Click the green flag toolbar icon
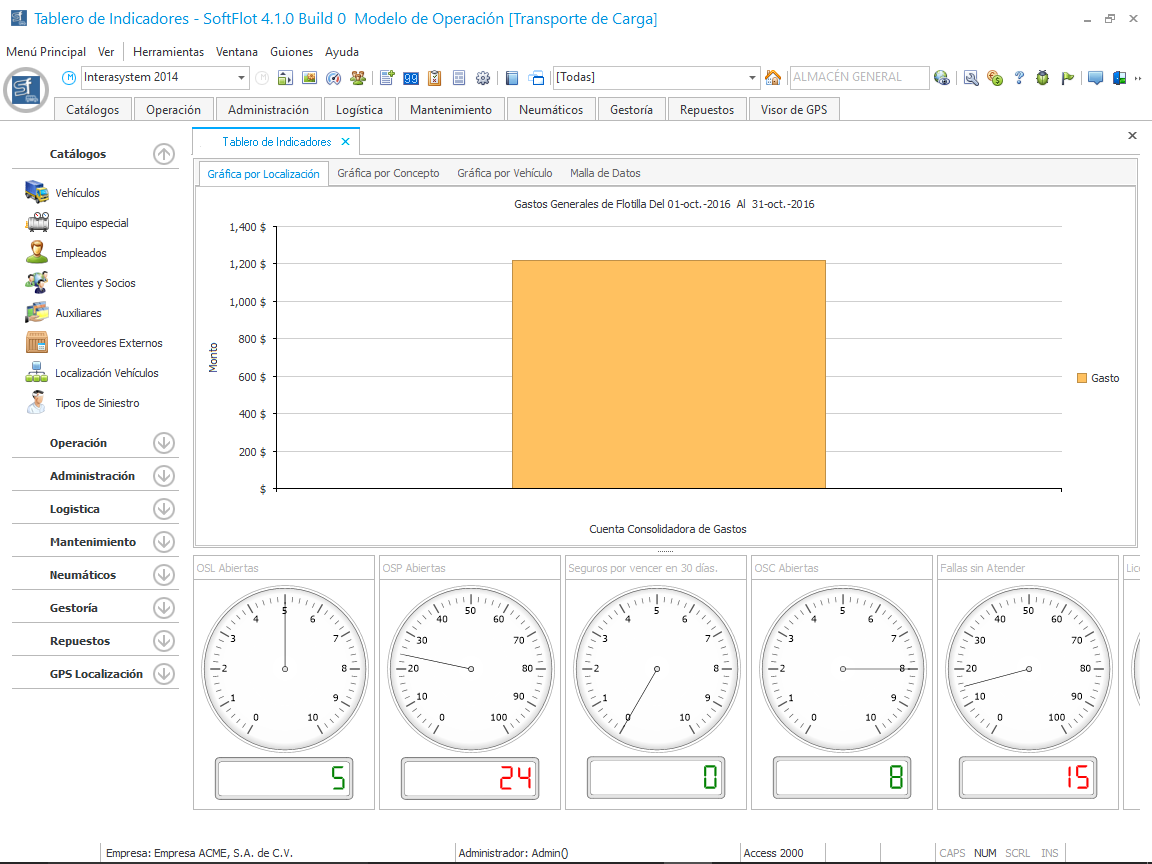The width and height of the screenshot is (1152, 864). [x=1067, y=78]
